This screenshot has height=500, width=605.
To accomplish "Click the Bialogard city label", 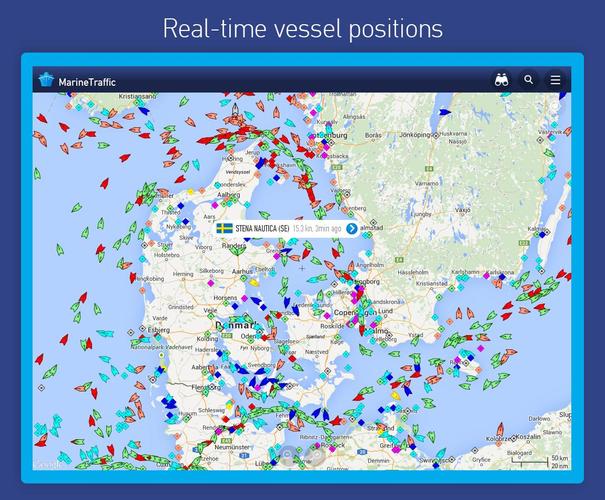I will pos(519,453).
